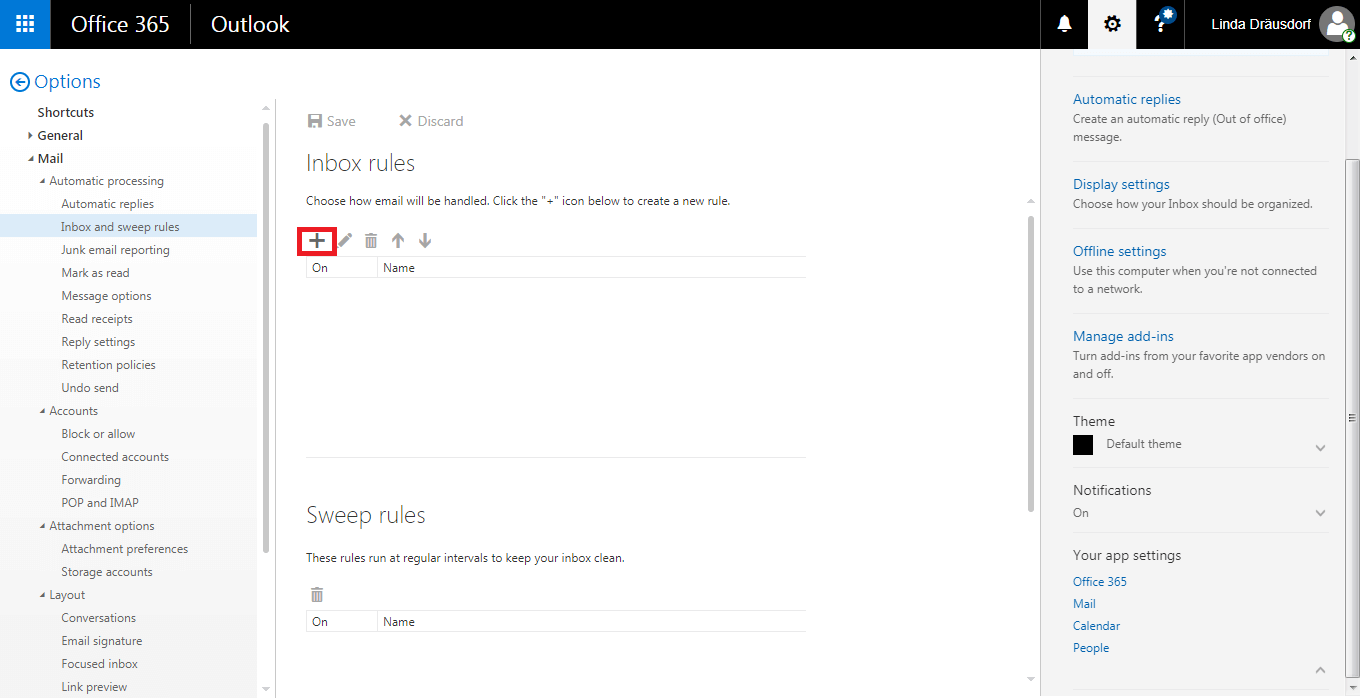Open the Forwarding settings page
Image resolution: width=1360 pixels, height=698 pixels.
[89, 479]
